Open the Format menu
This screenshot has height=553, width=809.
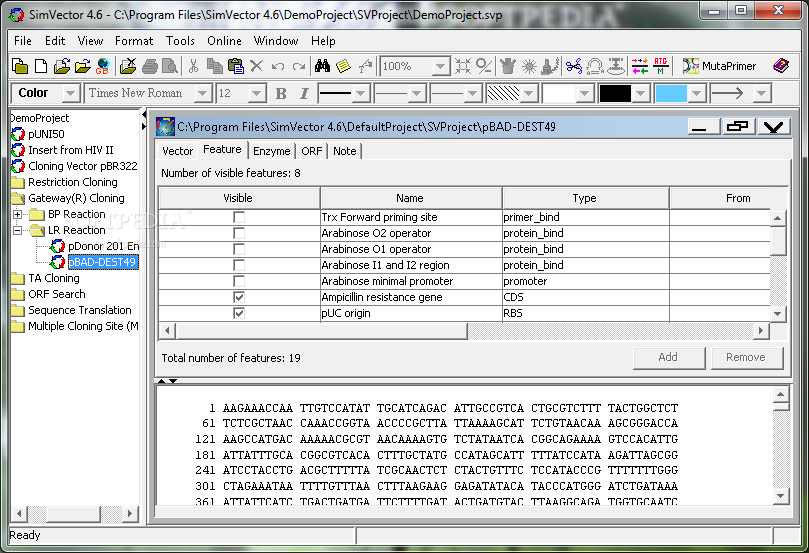134,41
